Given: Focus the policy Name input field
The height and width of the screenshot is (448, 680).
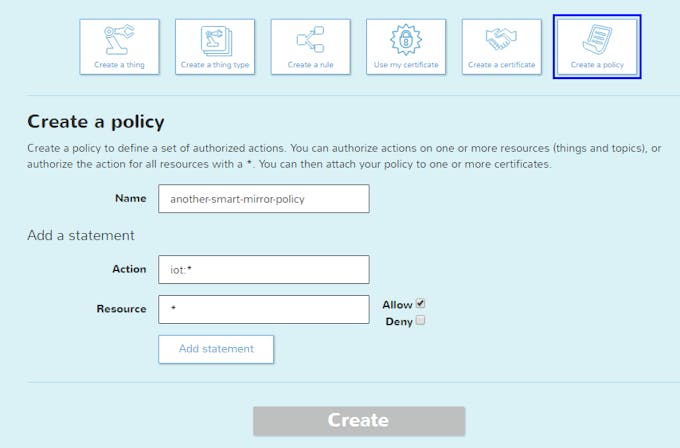Looking at the screenshot, I should point(264,199).
